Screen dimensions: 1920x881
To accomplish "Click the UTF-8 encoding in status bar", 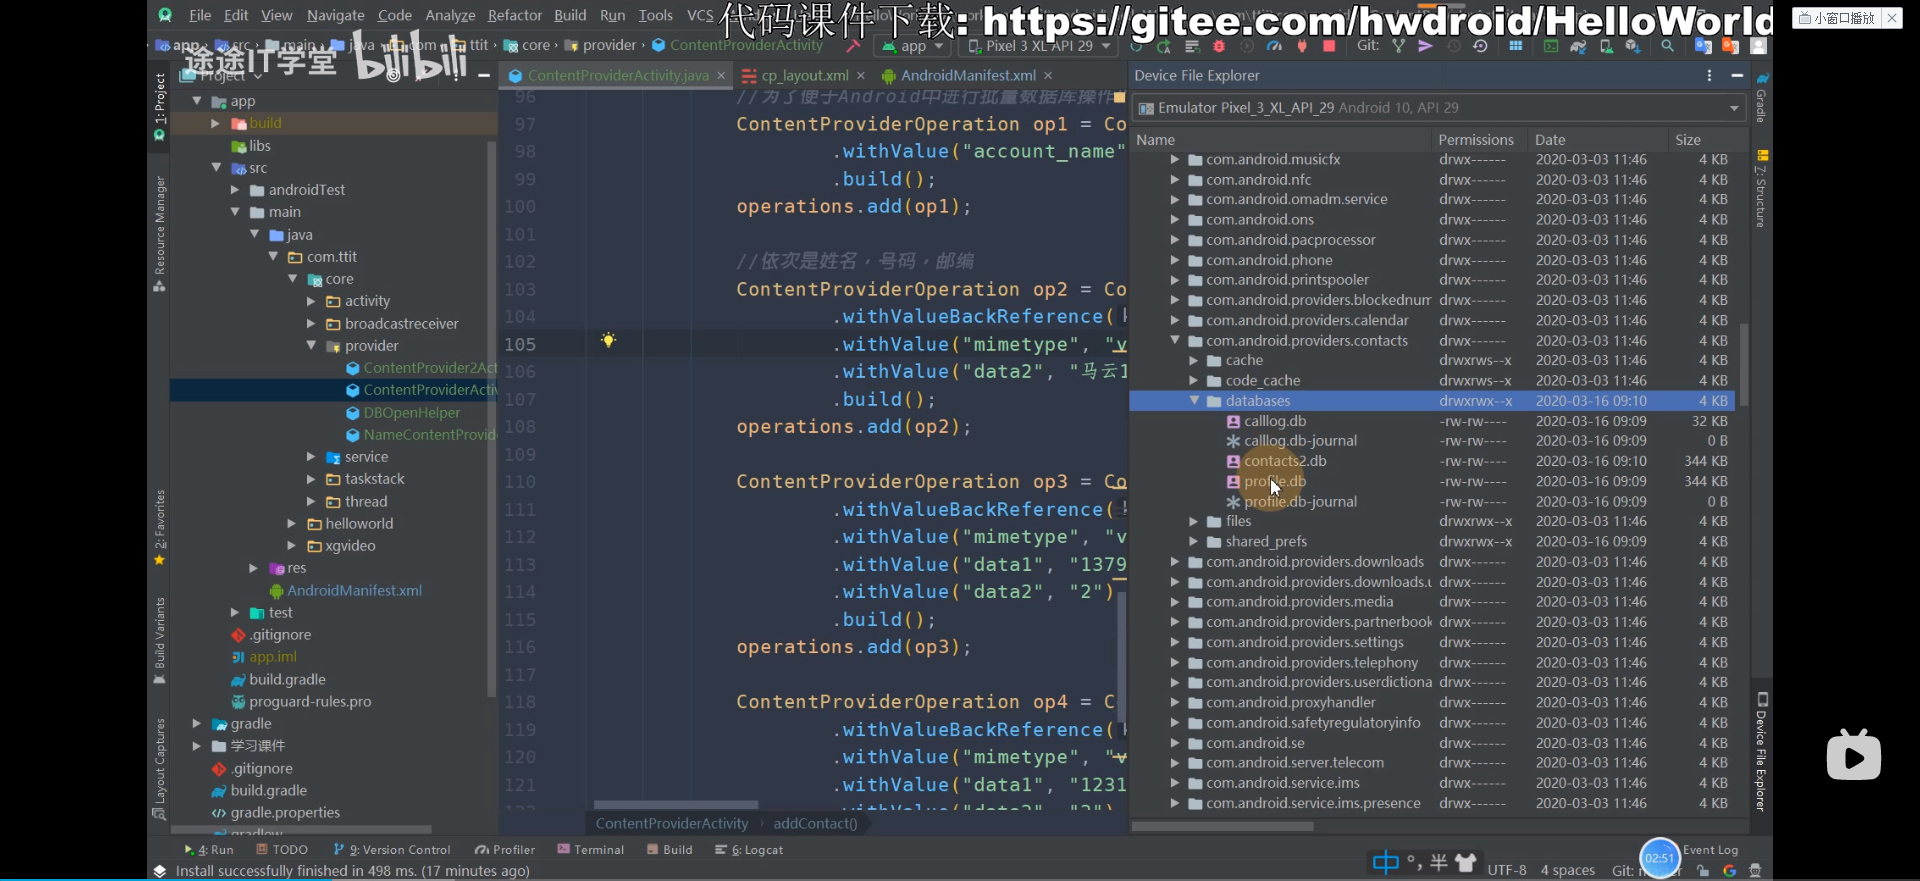I will tap(1507, 870).
